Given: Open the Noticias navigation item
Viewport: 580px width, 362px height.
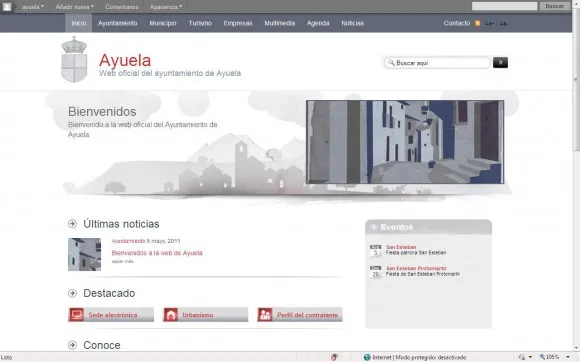Looking at the screenshot, I should 353,23.
